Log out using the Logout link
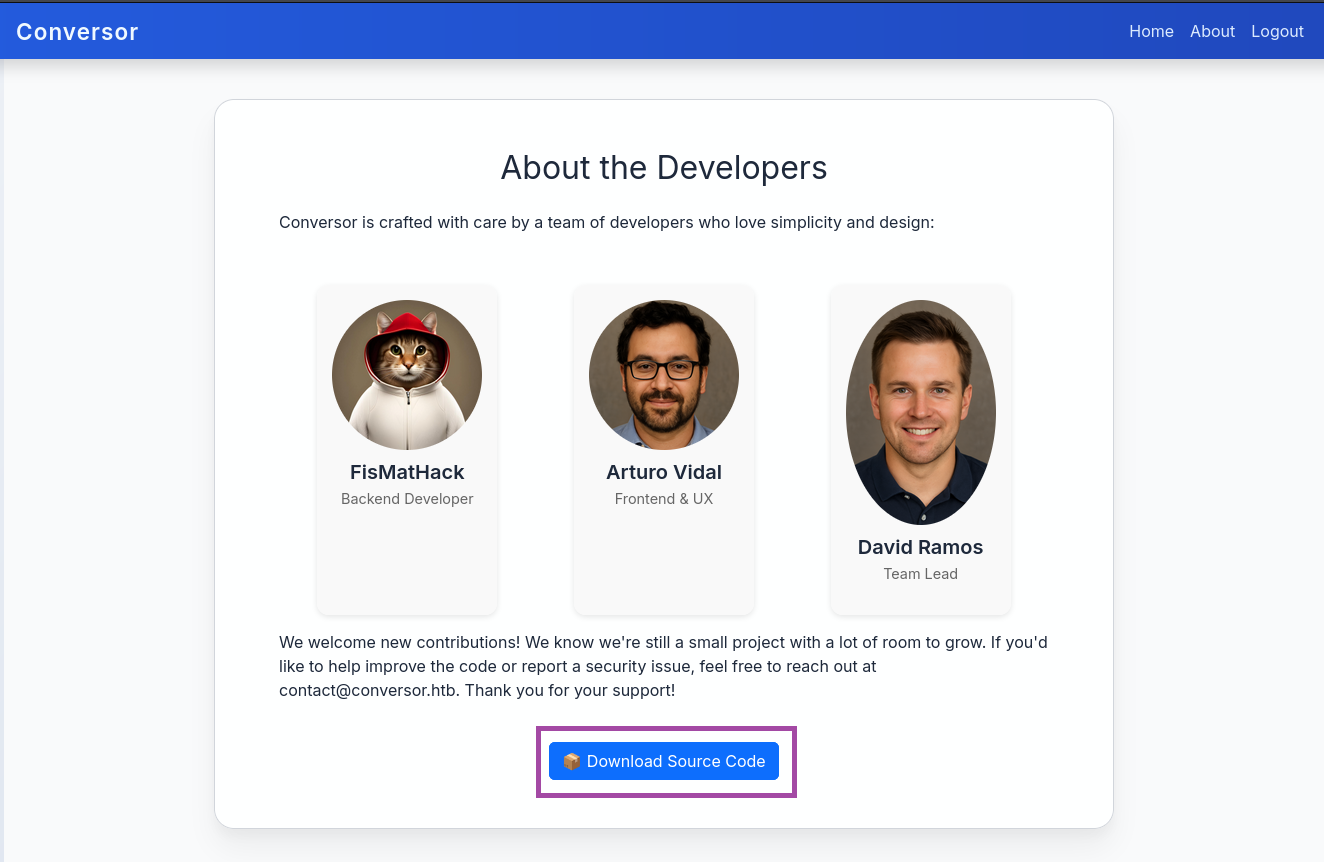This screenshot has width=1324, height=862. [1277, 31]
